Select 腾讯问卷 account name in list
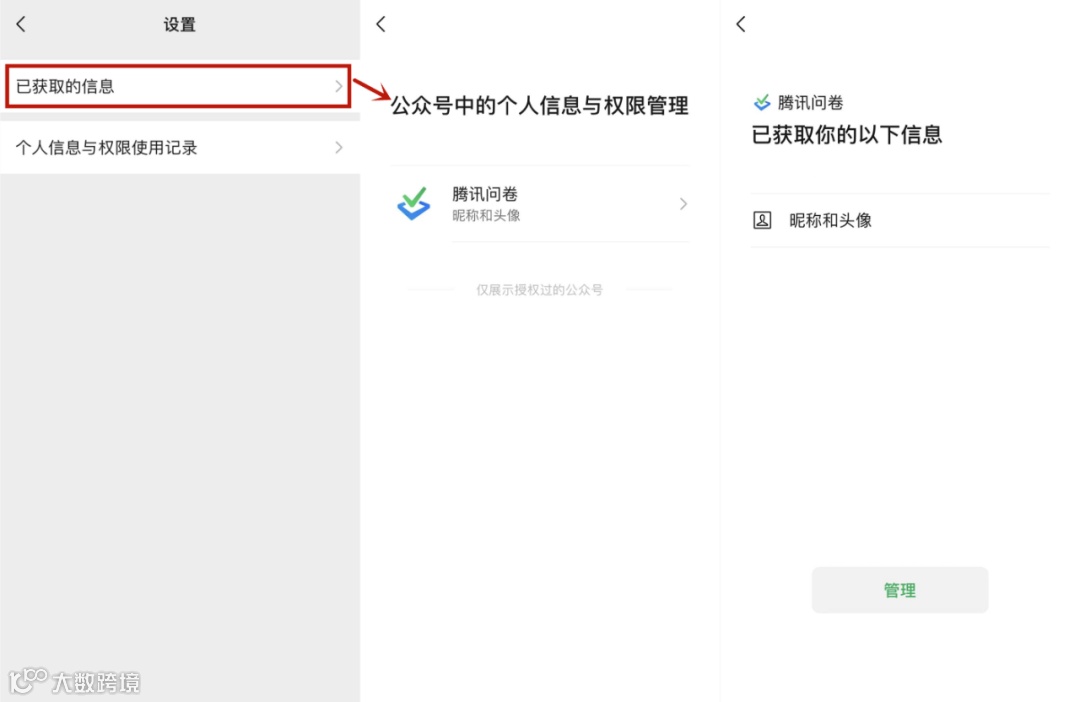This screenshot has height=702, width=1080. (x=485, y=194)
